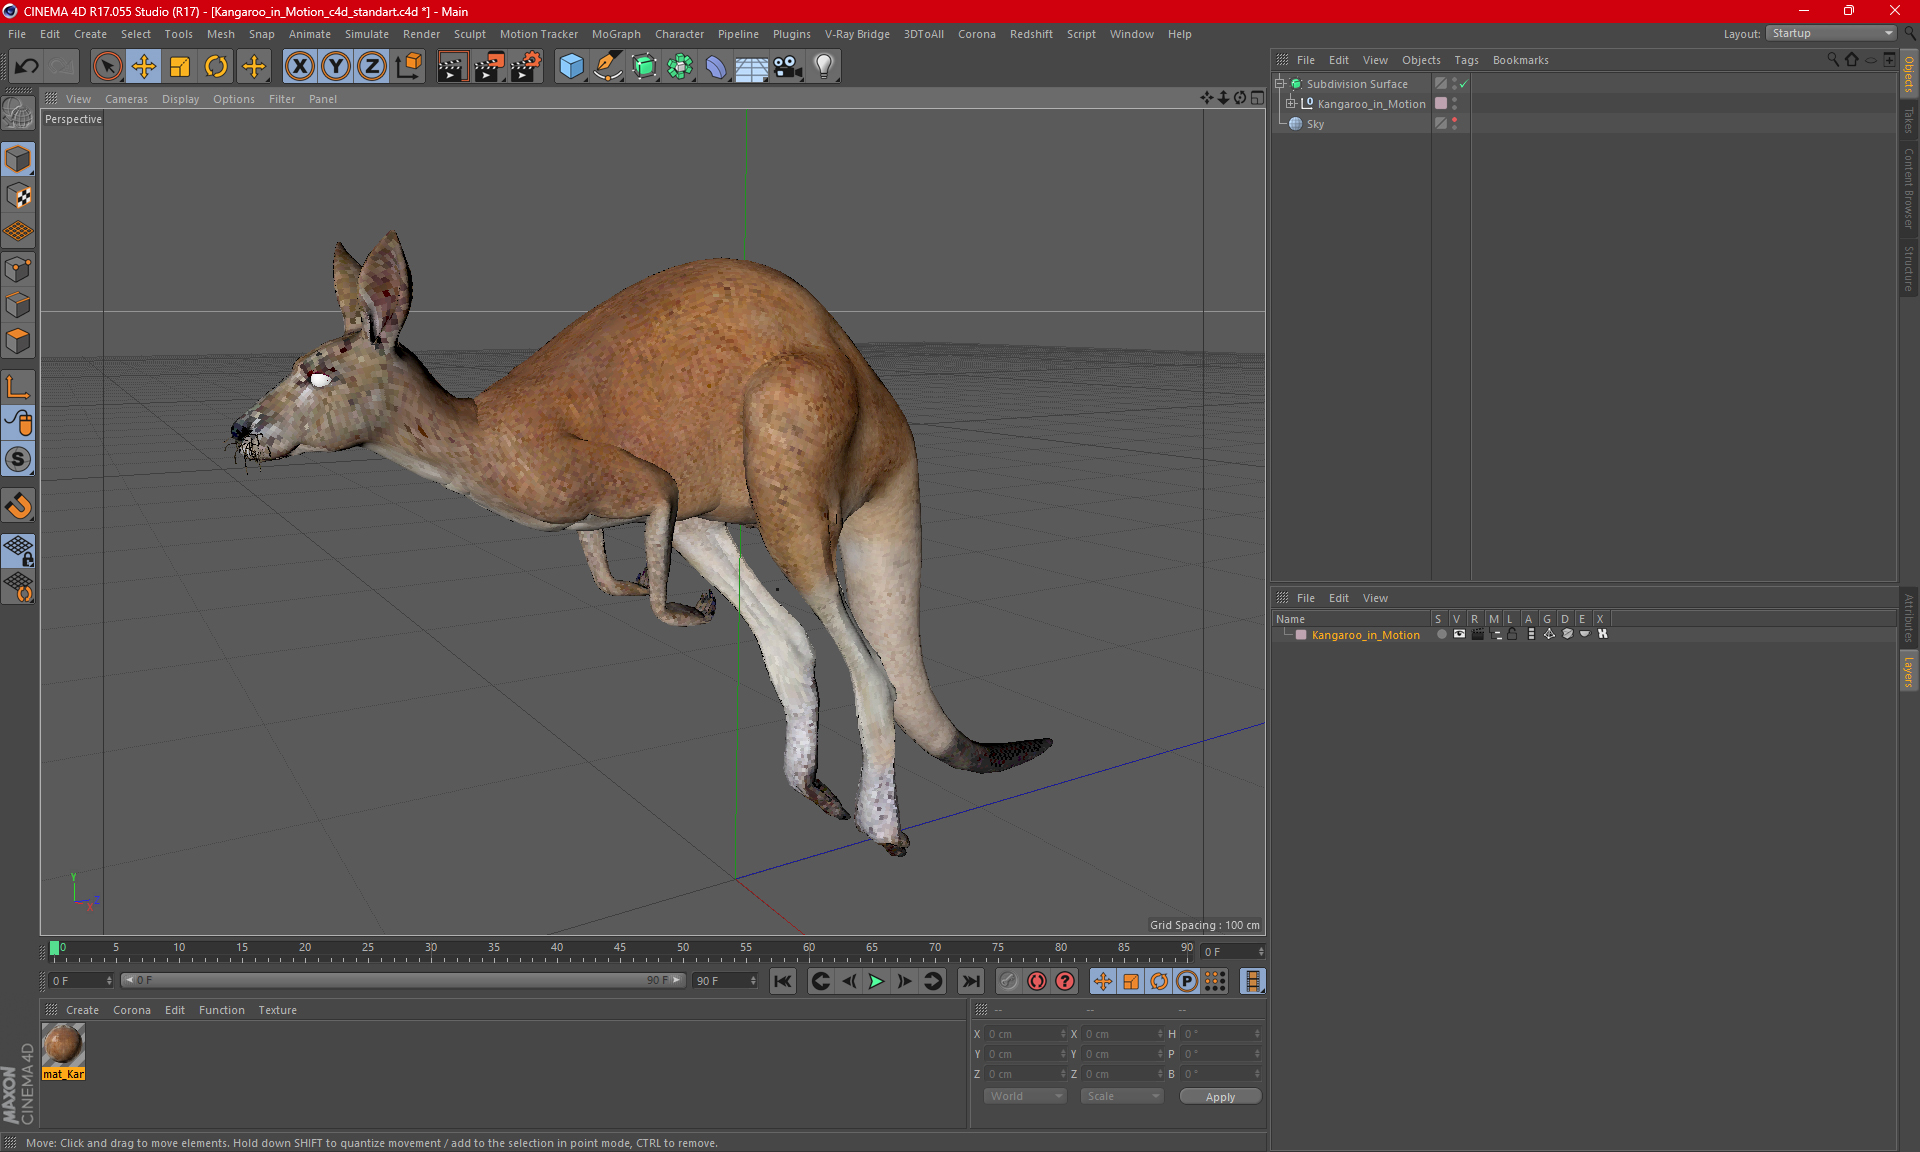Play the animation forward
Viewport: 1920px width, 1152px height.
tap(876, 981)
